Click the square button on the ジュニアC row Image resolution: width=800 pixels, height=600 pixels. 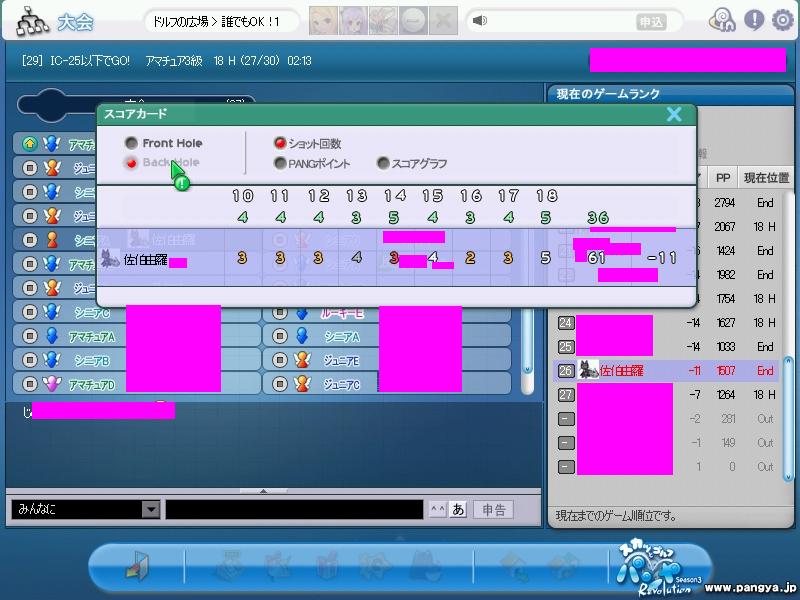point(280,384)
